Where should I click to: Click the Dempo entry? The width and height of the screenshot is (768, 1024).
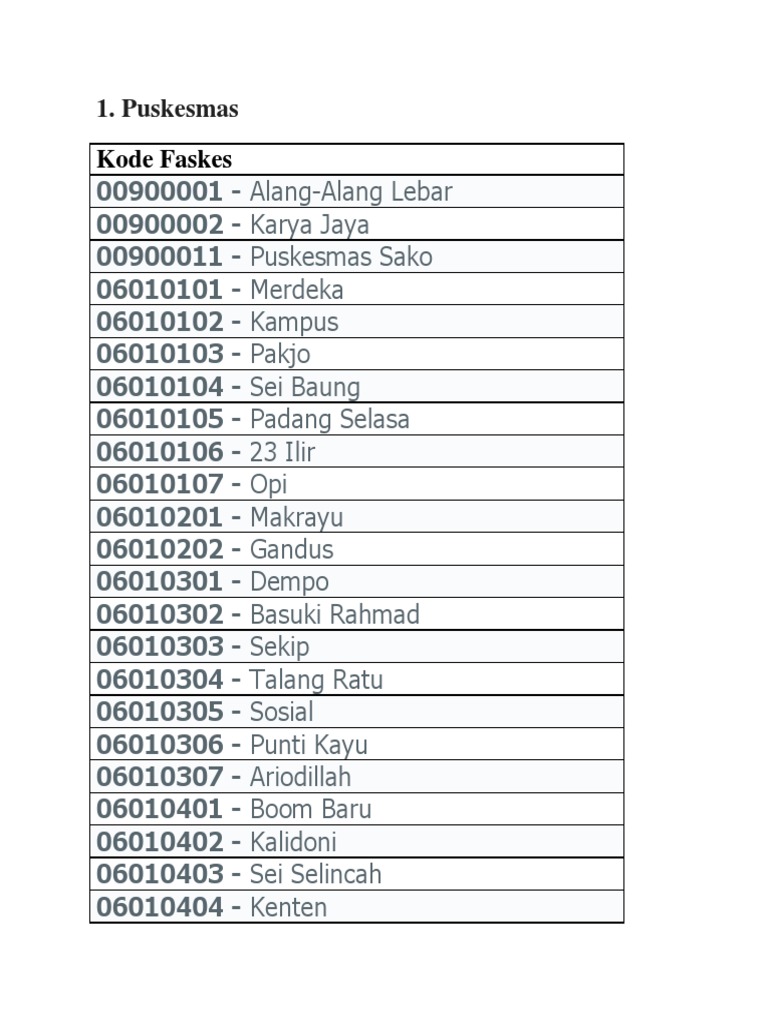coord(289,582)
